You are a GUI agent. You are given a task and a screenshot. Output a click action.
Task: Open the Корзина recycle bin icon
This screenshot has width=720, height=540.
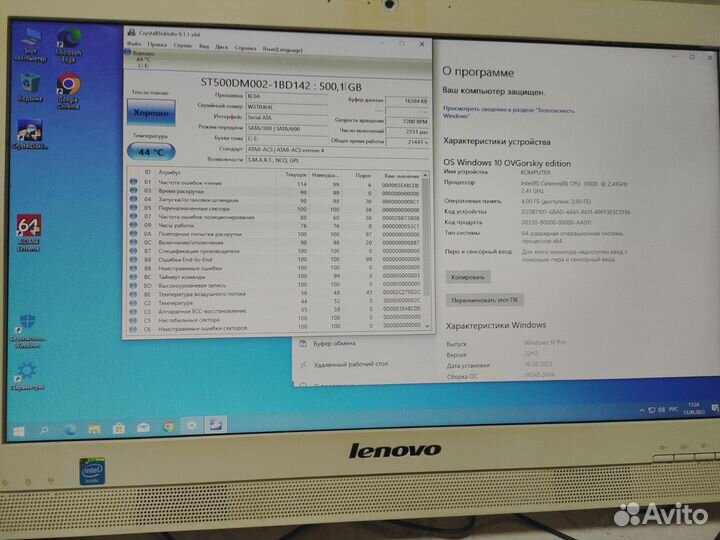click(x=30, y=87)
